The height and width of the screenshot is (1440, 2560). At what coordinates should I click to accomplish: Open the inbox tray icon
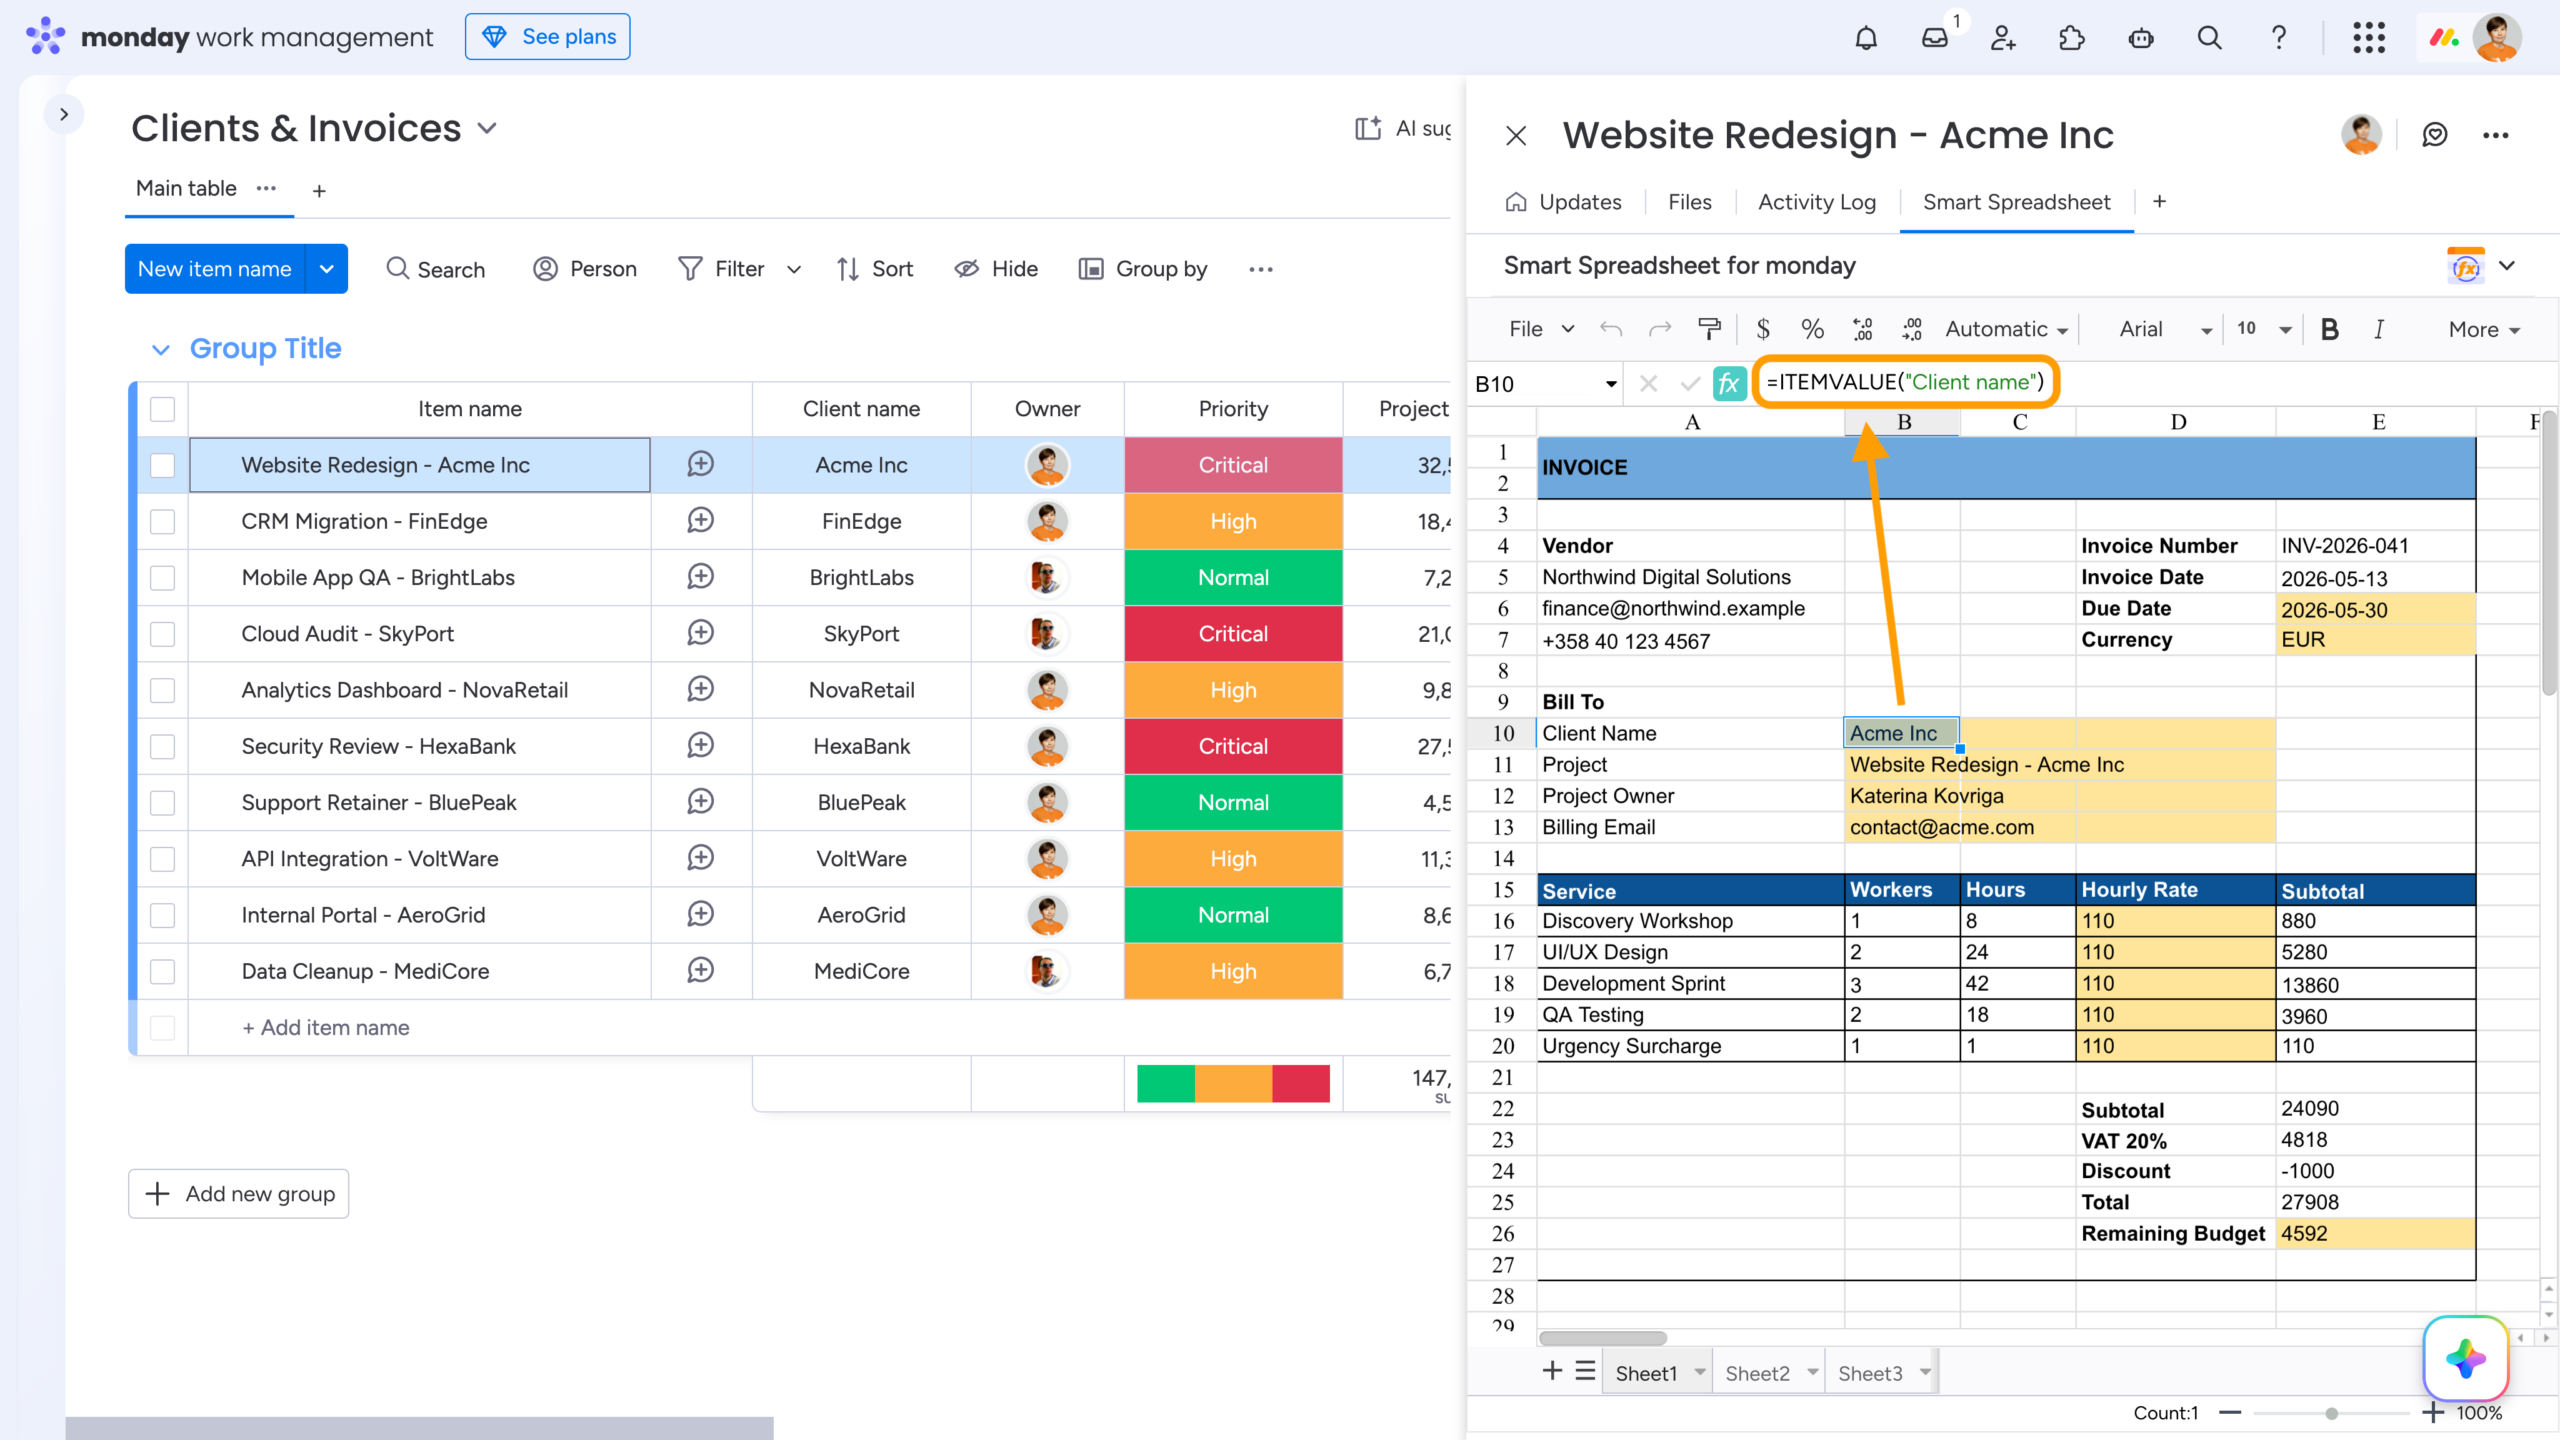click(x=1935, y=38)
